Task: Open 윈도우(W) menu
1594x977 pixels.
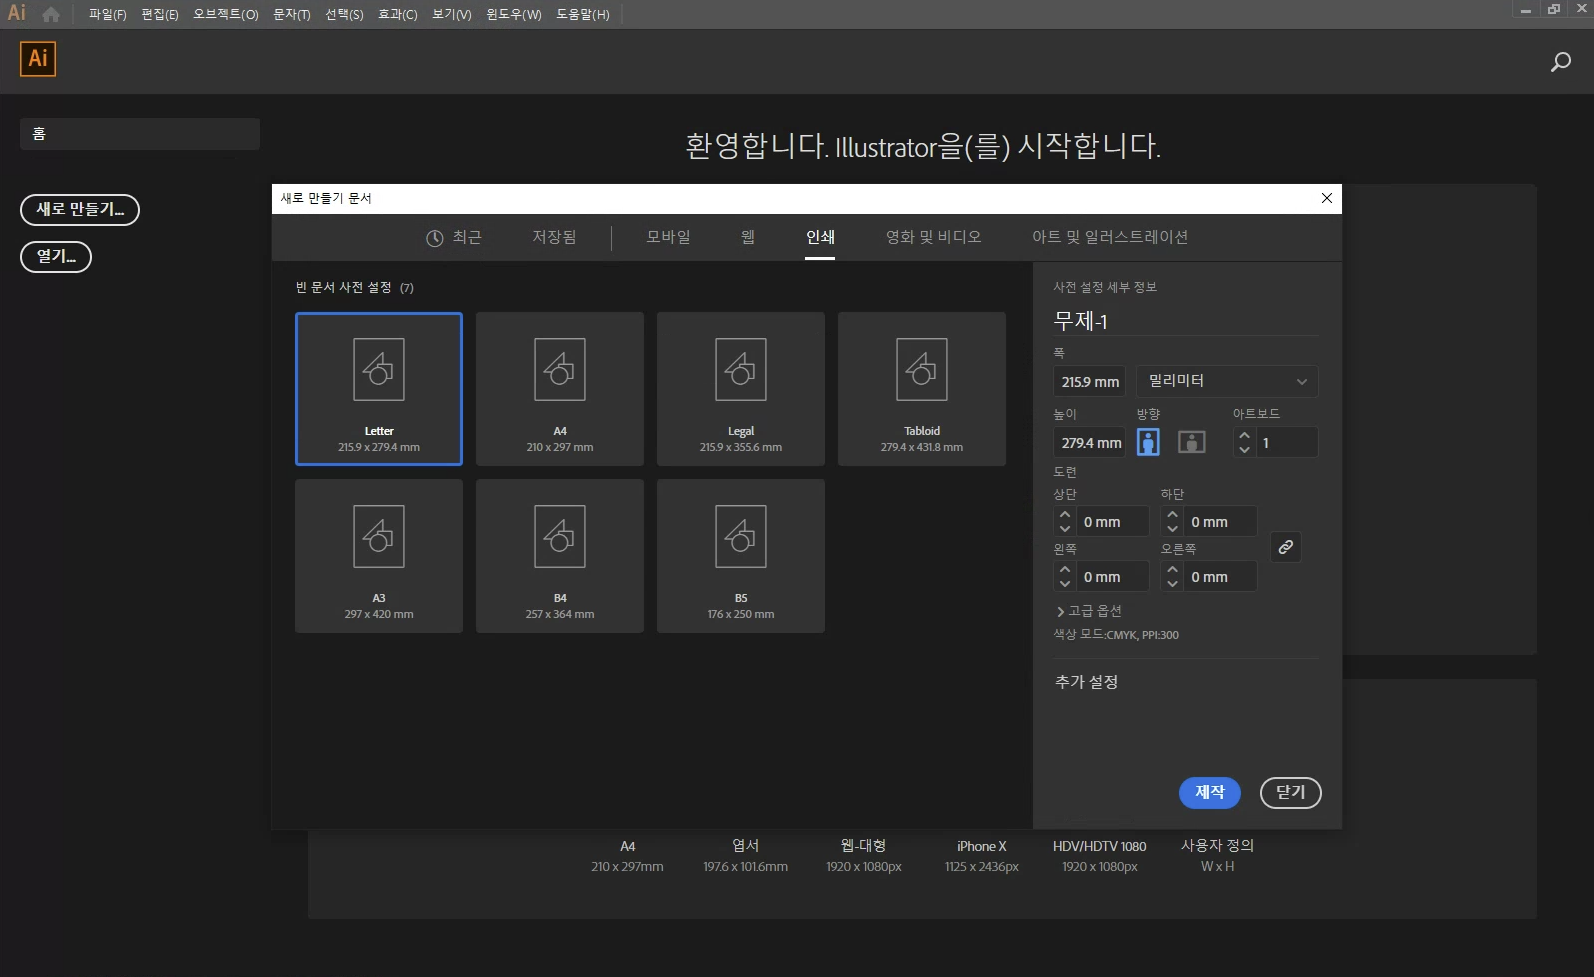Action: tap(514, 14)
